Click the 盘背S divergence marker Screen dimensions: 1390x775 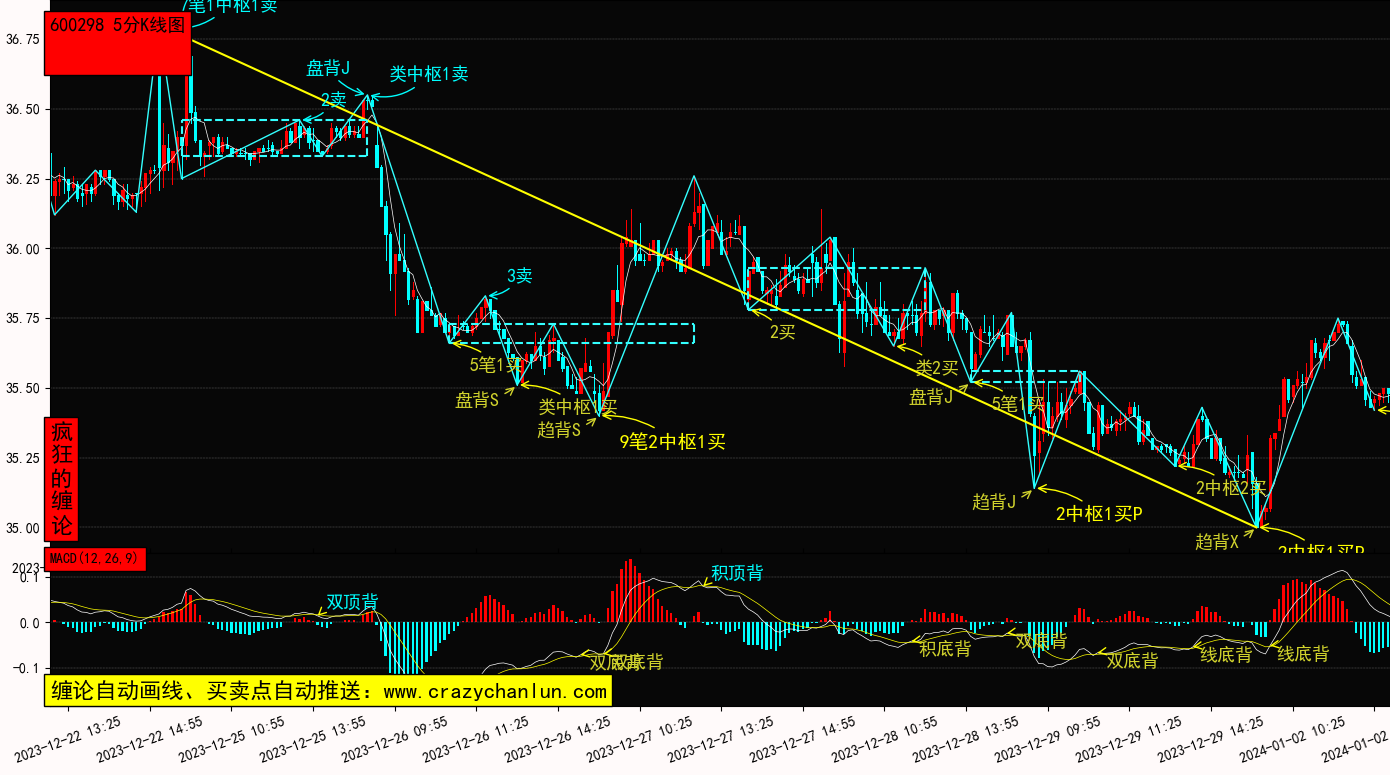coord(477,401)
